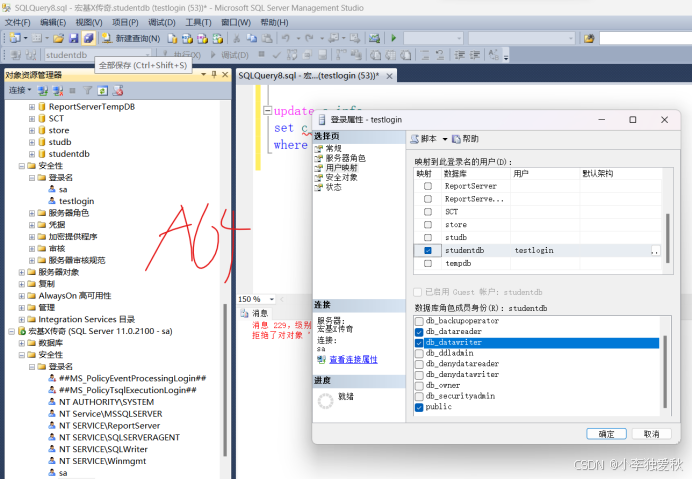Screen dimensions: 692x479
Task: Click the New Project icon at toolbar start
Action: click(x=15, y=38)
